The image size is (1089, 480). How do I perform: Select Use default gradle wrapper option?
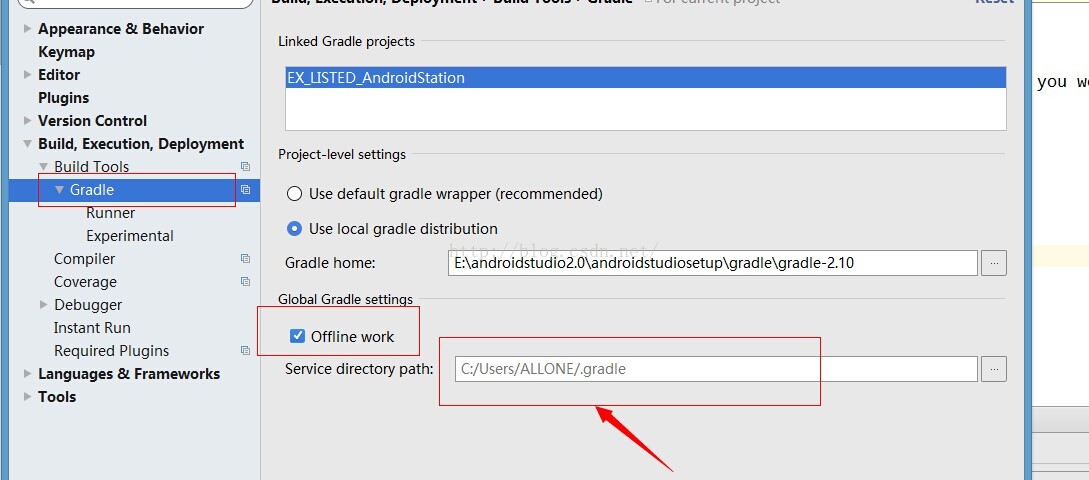[294, 194]
